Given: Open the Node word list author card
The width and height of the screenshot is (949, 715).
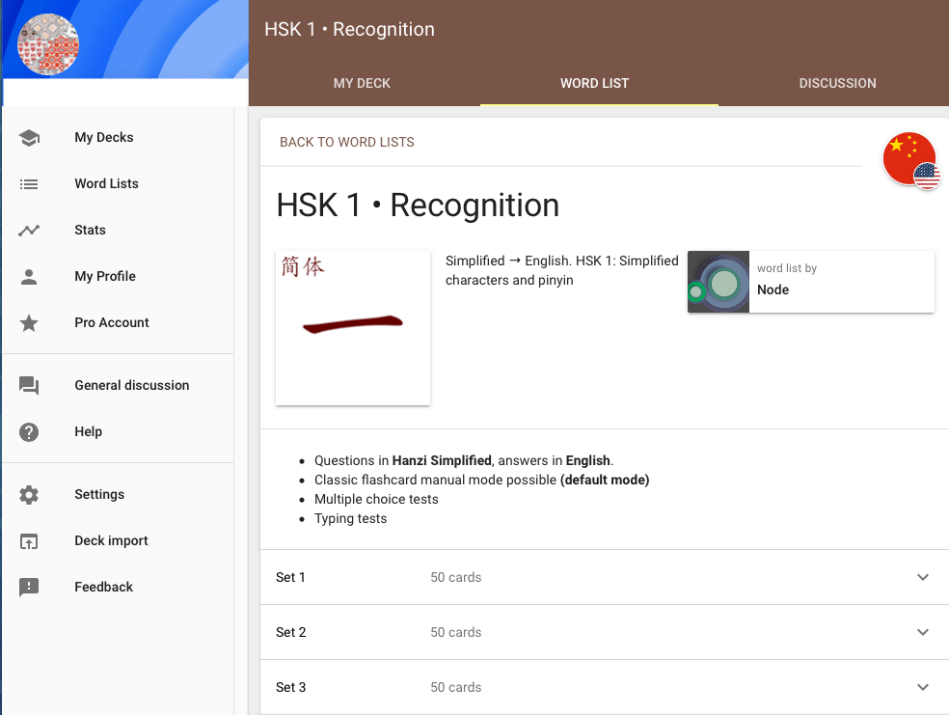Looking at the screenshot, I should click(810, 282).
